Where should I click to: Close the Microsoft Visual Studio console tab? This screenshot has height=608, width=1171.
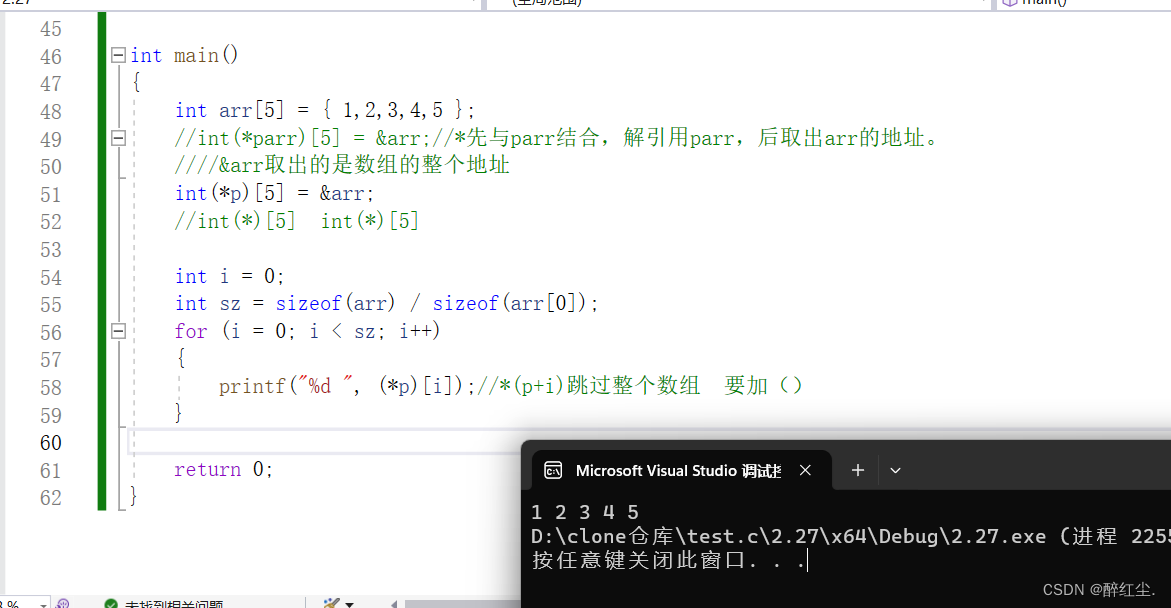805,471
